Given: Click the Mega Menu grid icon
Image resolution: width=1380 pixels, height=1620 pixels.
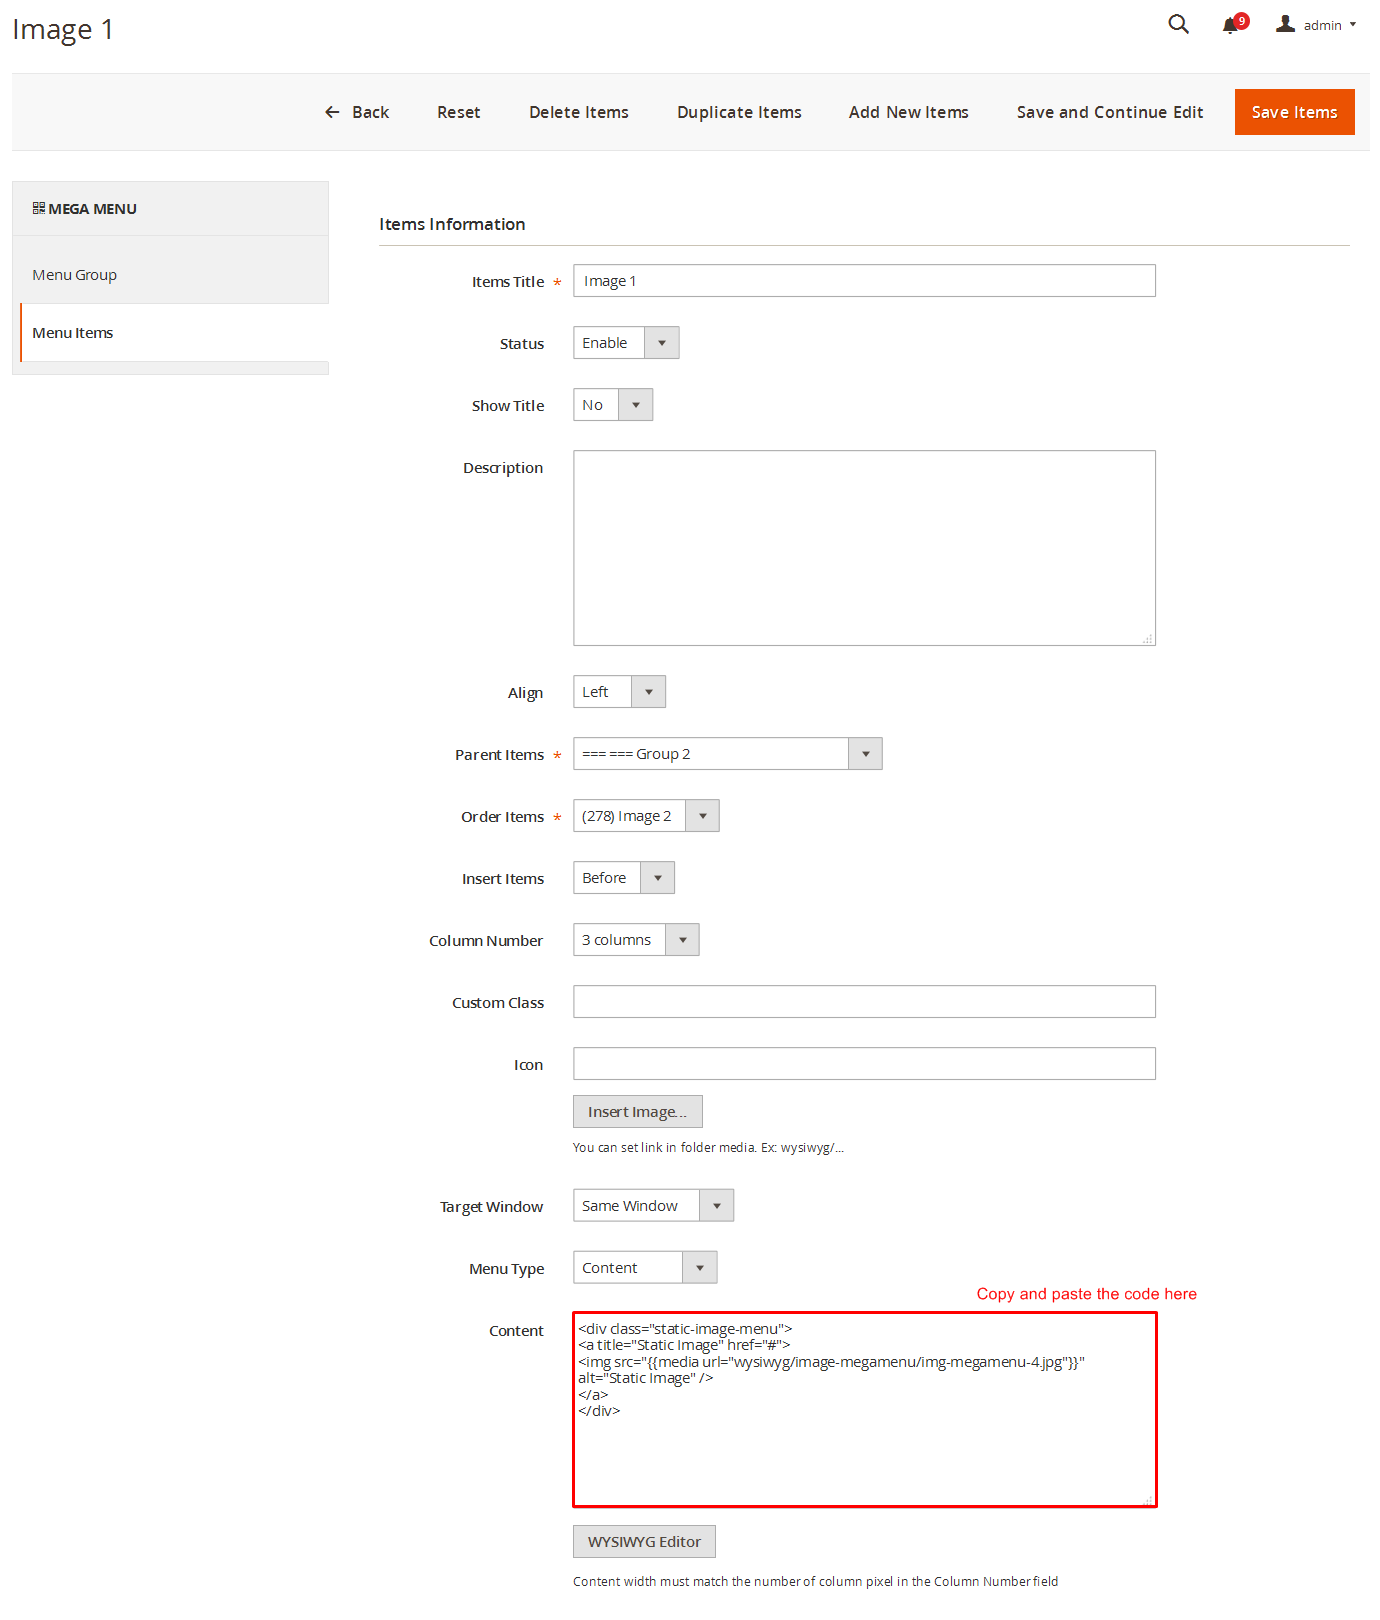Looking at the screenshot, I should [39, 208].
